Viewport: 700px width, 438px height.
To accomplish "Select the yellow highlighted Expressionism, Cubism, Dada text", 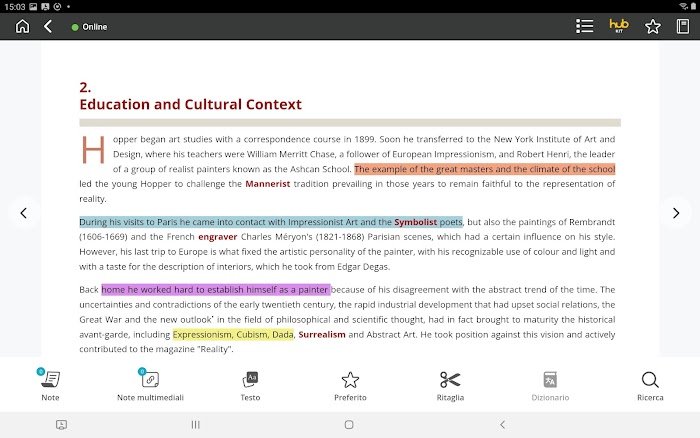I will pos(233,334).
